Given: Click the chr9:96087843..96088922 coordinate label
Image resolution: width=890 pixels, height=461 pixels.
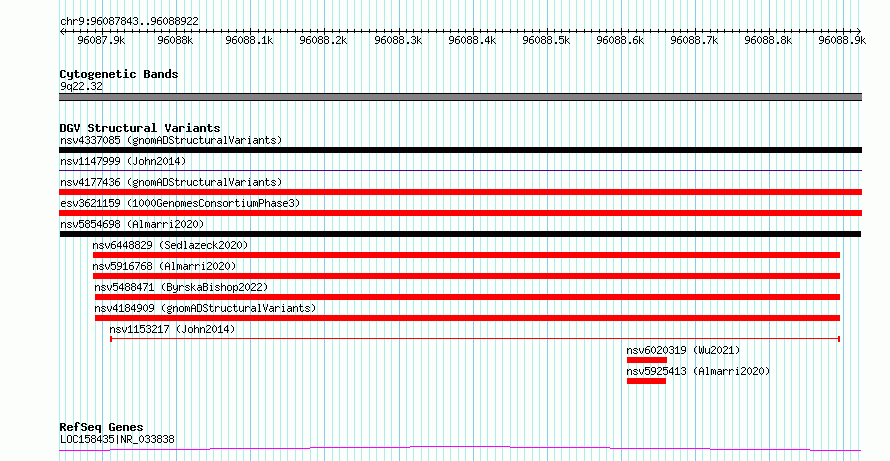Looking at the screenshot, I should click(129, 21).
